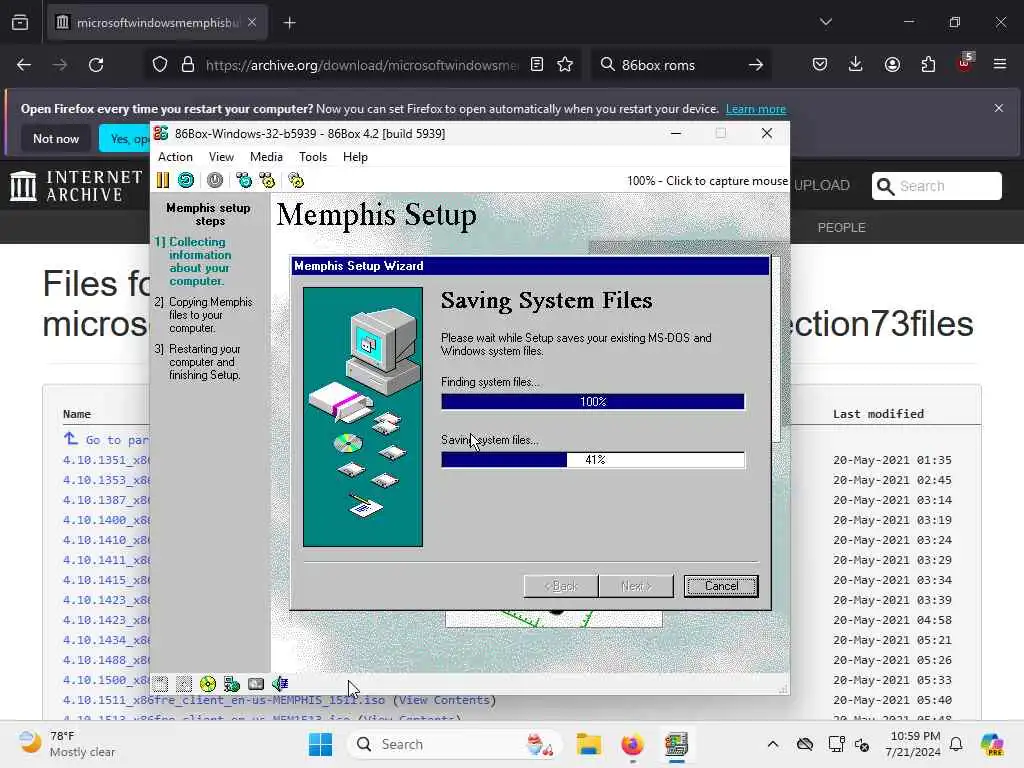The width and height of the screenshot is (1024, 768).
Task: Open 86Box Help menu
Action: coord(355,157)
